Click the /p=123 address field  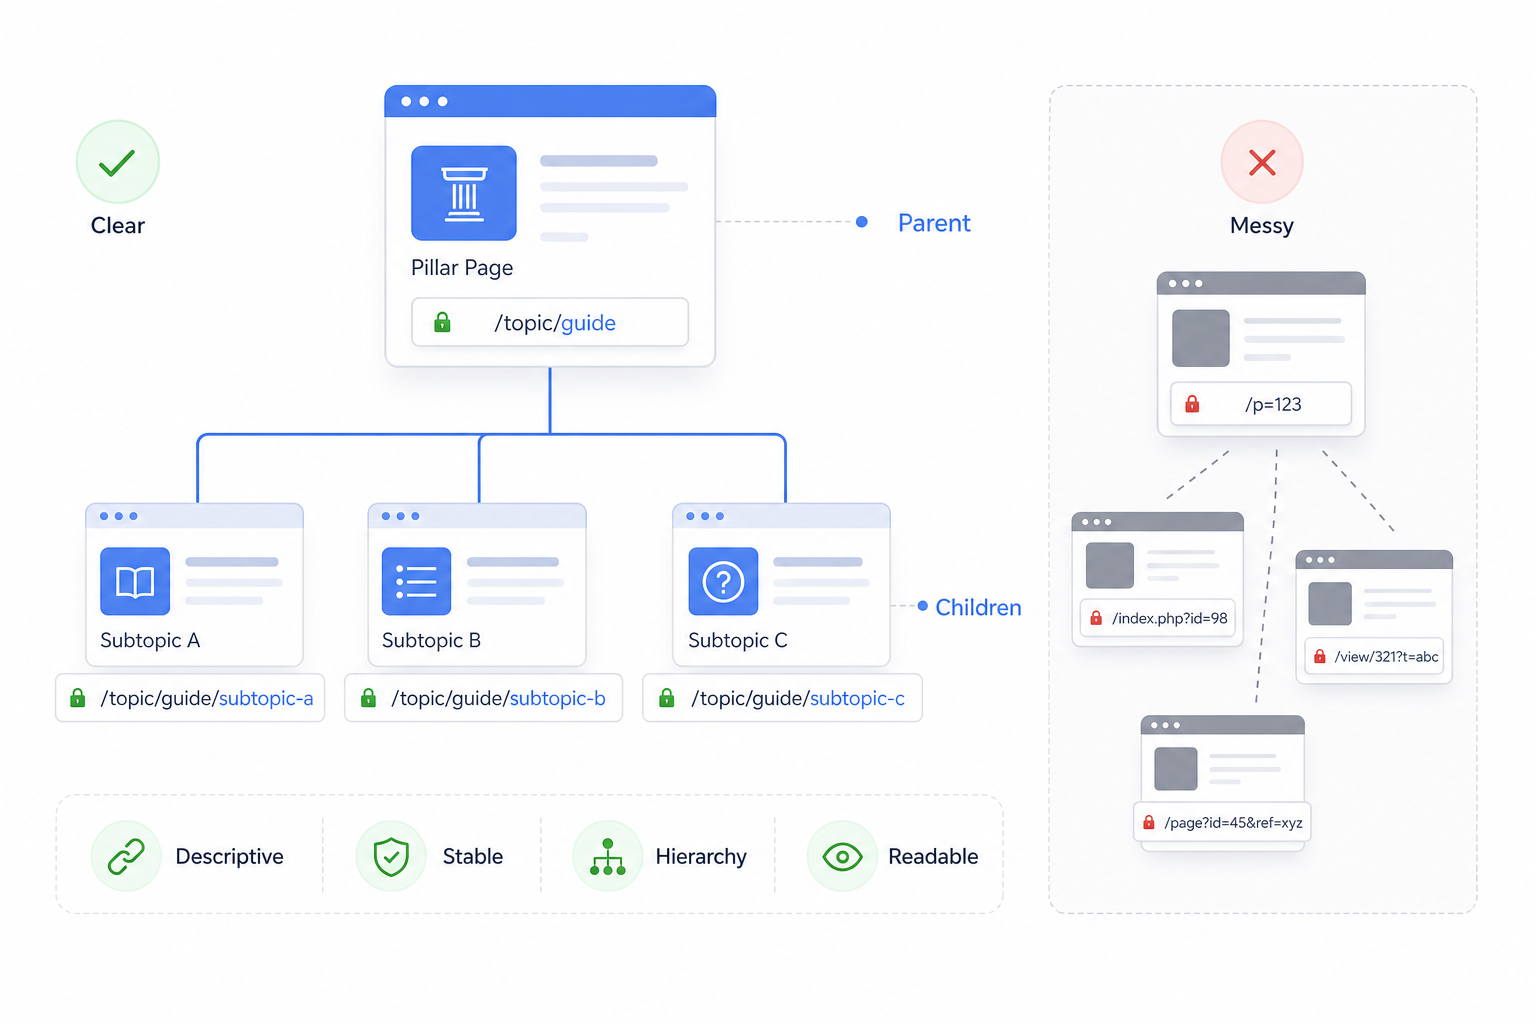[x=1261, y=404]
